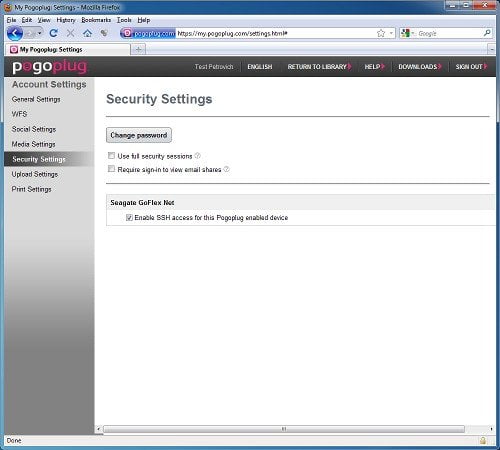Open the Tools menu

[124, 20]
